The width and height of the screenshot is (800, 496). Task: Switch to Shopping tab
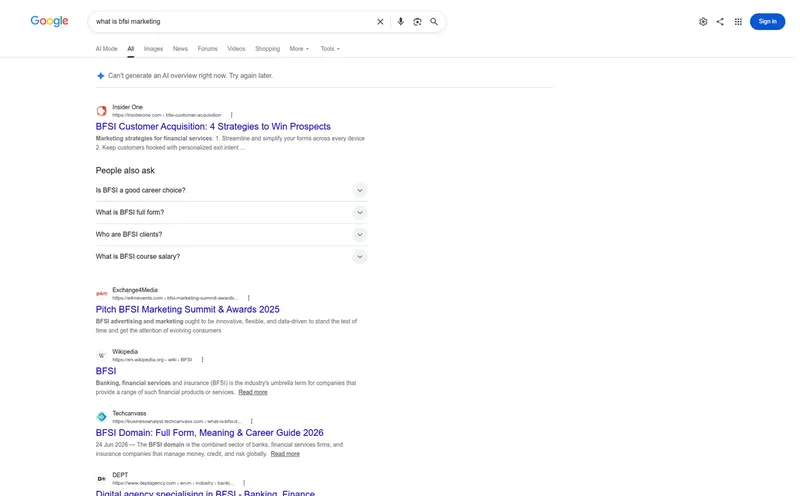click(x=267, y=48)
